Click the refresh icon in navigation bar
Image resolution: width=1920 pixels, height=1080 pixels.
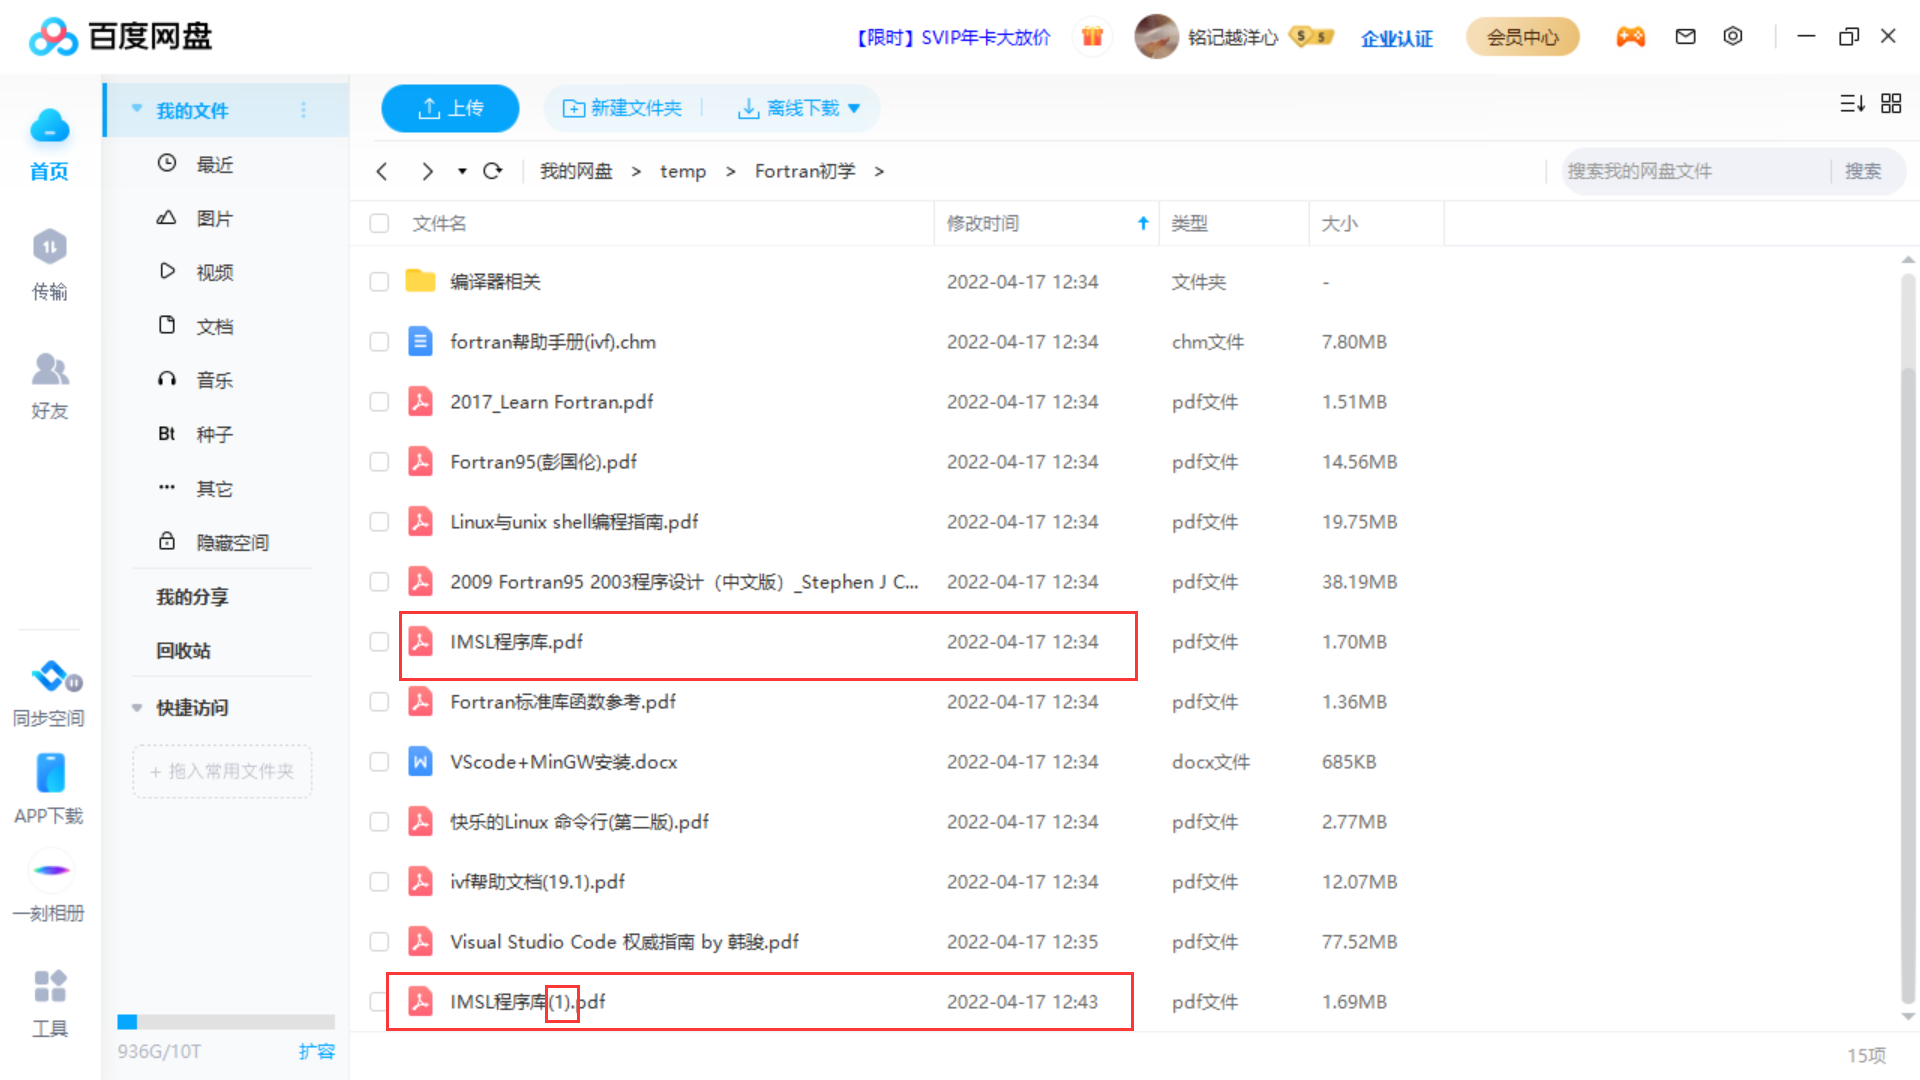coord(492,171)
